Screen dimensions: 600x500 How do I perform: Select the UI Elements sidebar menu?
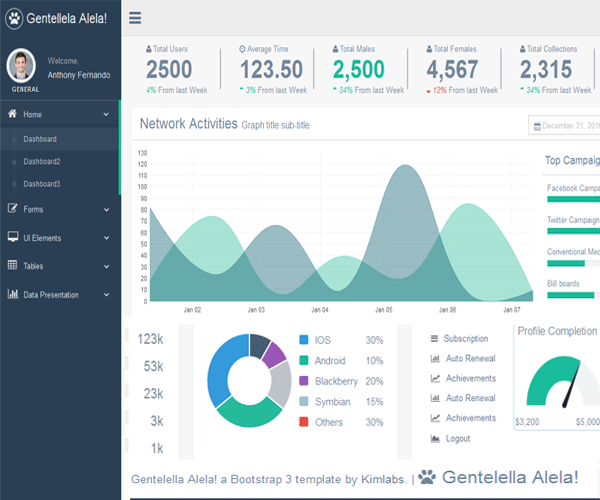click(x=59, y=238)
